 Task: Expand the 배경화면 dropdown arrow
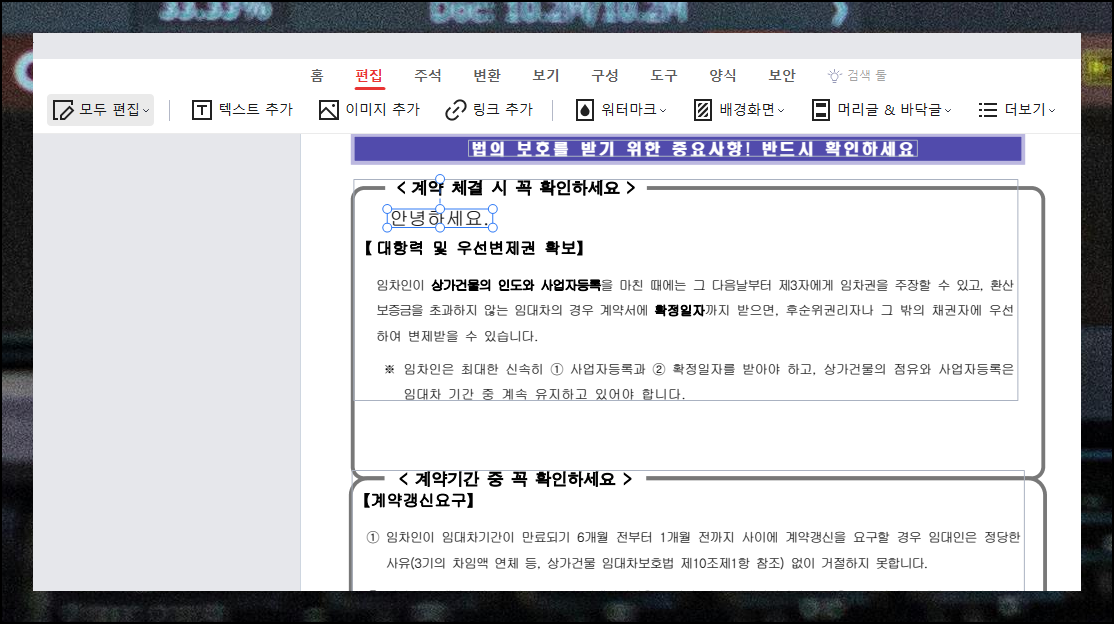tap(781, 111)
